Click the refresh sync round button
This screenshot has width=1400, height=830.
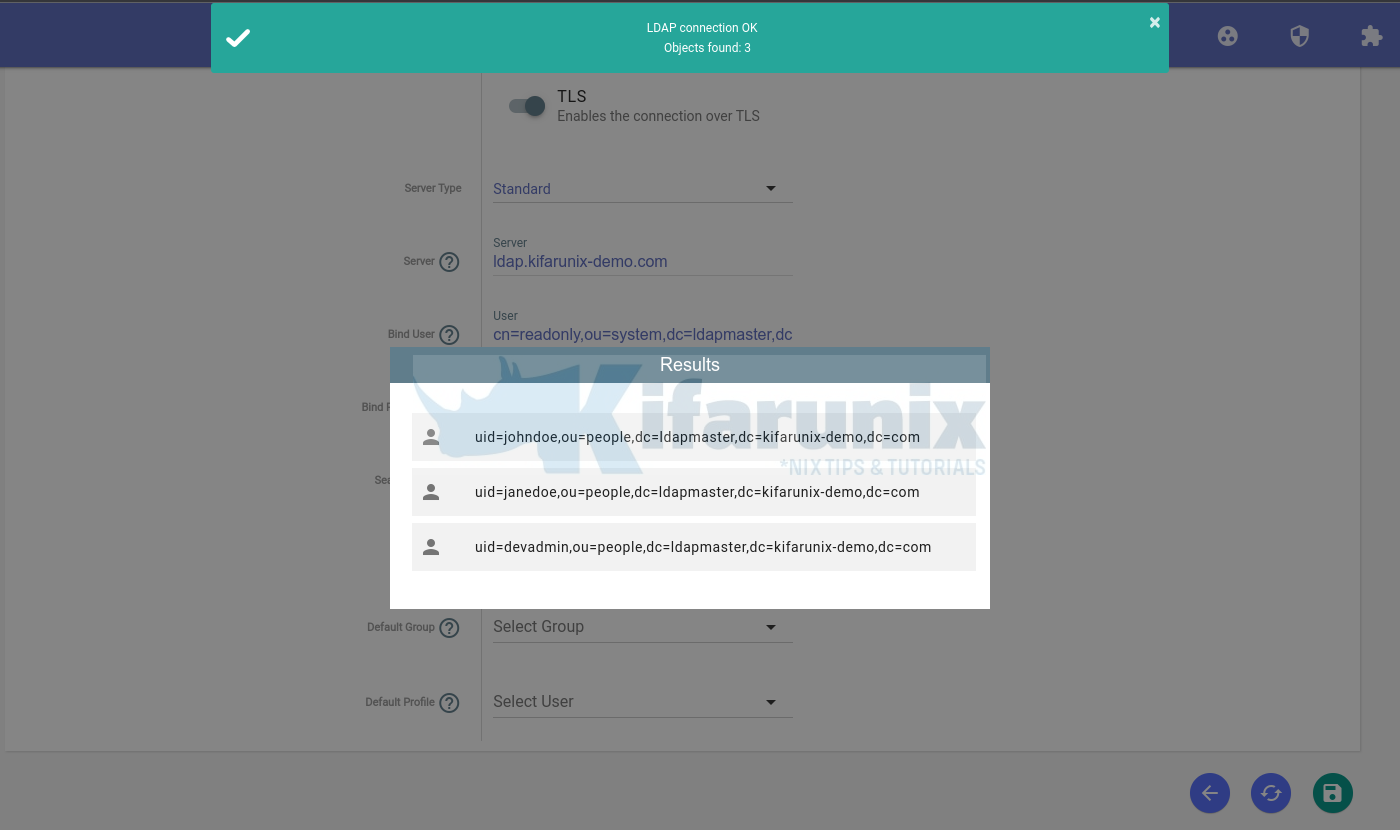click(1271, 793)
